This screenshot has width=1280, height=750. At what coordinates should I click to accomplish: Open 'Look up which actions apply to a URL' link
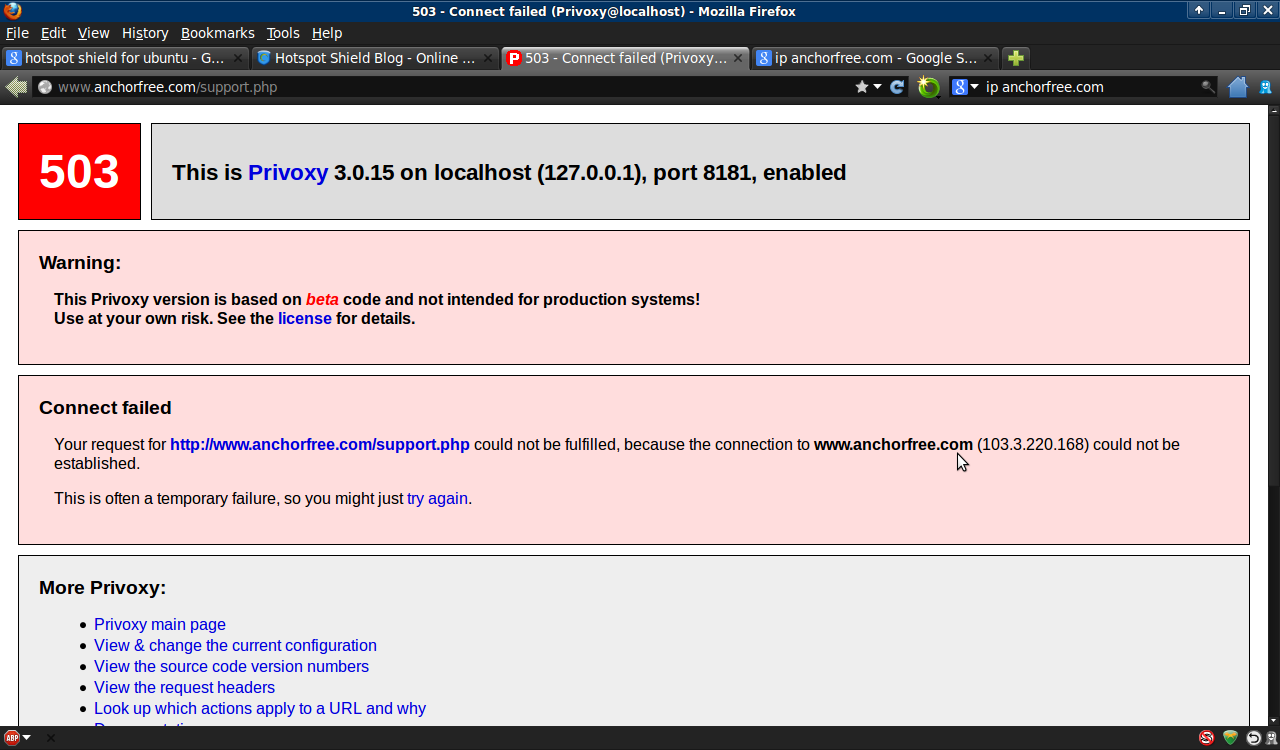coord(260,708)
